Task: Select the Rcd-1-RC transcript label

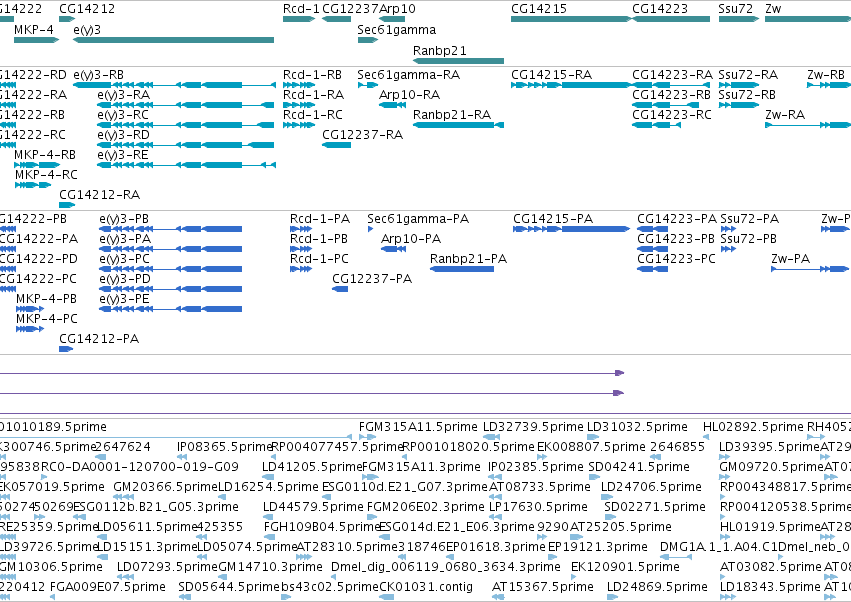Action: coord(313,115)
